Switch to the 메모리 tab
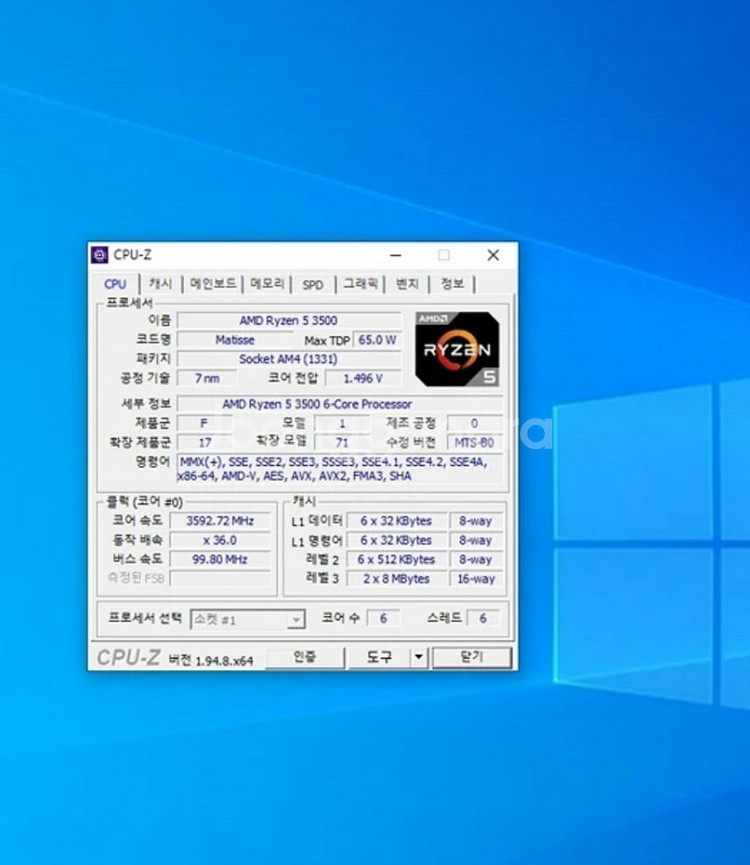 tap(267, 284)
